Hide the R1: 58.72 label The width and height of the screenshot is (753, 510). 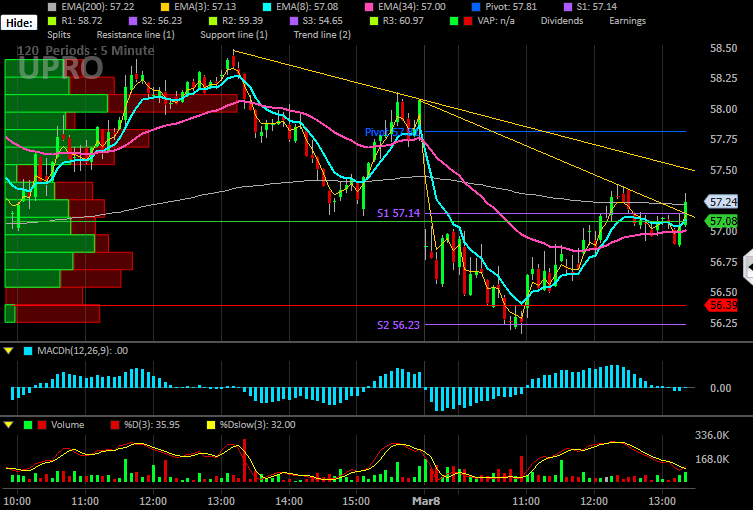click(82, 21)
